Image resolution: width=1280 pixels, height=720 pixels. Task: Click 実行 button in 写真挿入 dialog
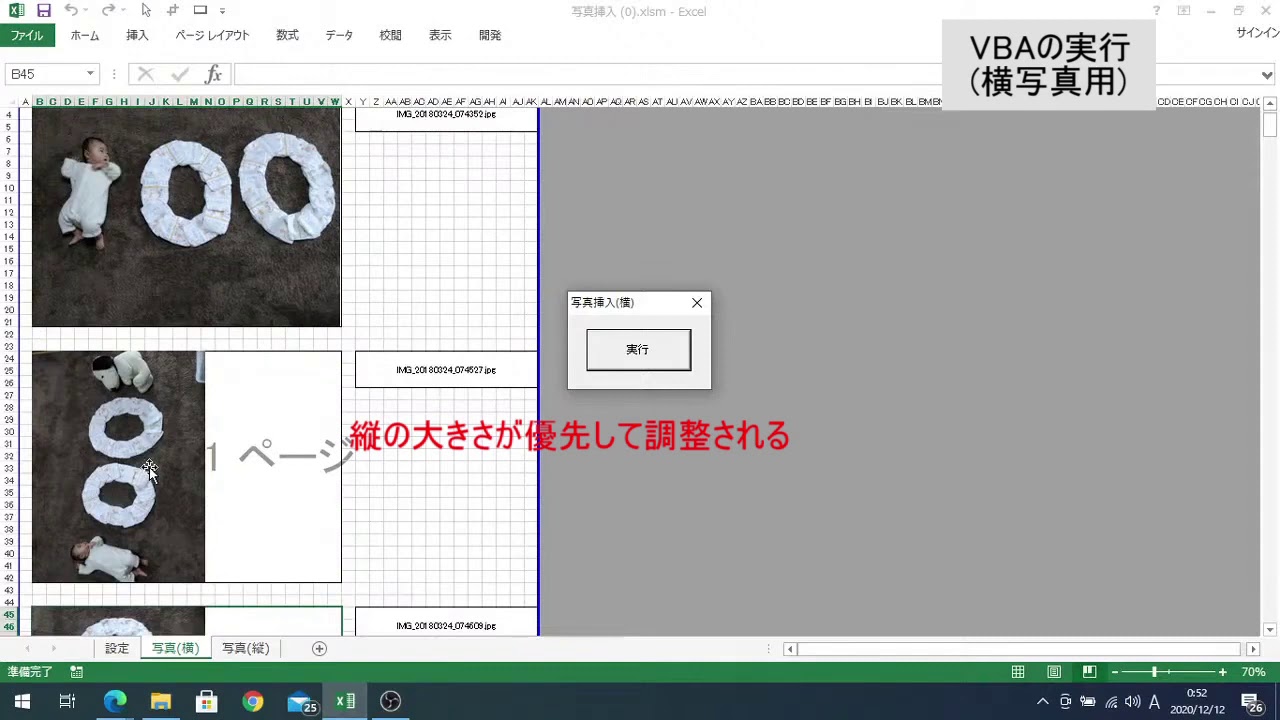pyautogui.click(x=638, y=350)
